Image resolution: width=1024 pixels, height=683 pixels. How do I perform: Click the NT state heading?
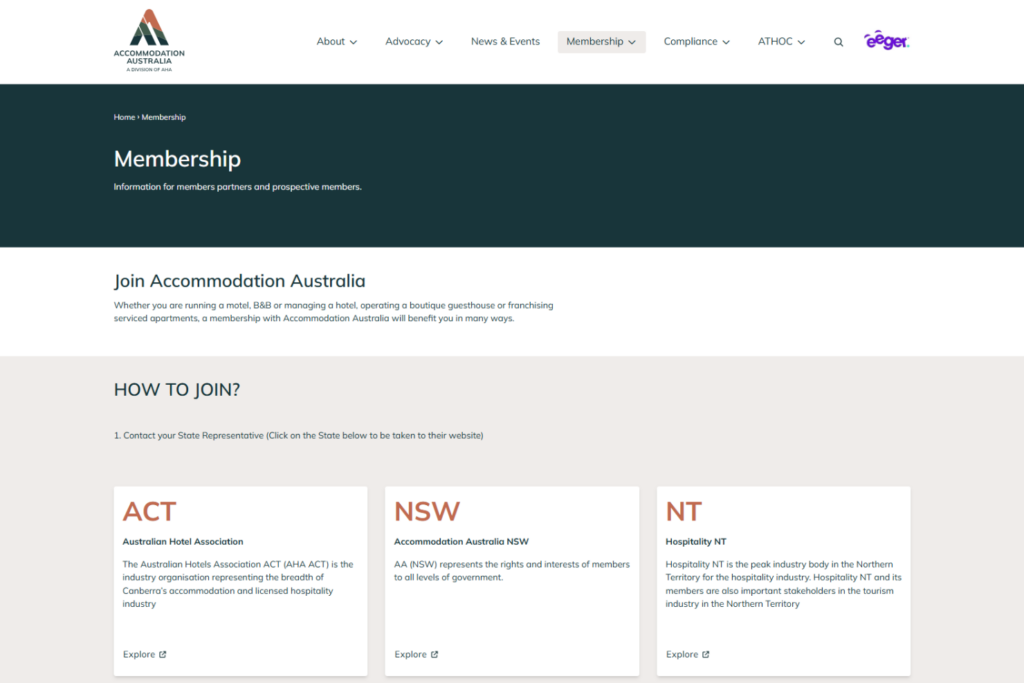(684, 511)
